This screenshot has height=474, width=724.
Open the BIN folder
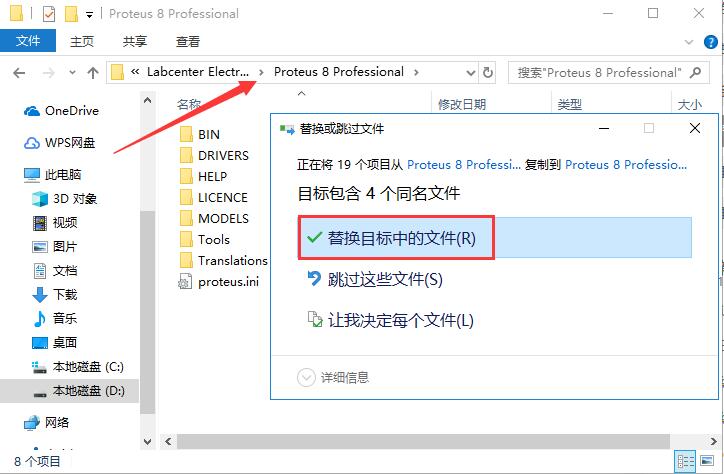point(209,134)
